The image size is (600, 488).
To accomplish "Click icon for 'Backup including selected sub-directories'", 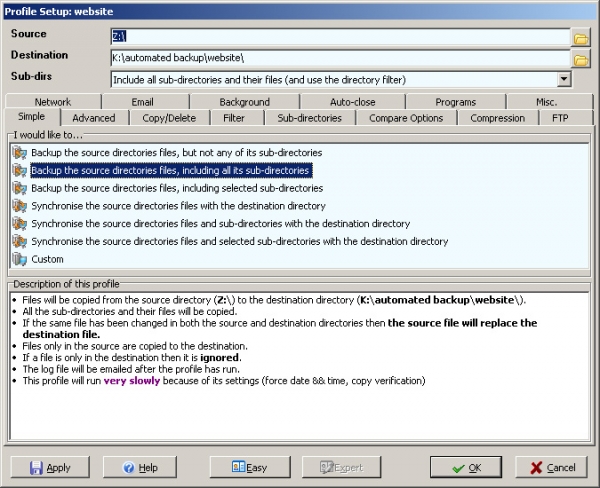I will point(19,188).
